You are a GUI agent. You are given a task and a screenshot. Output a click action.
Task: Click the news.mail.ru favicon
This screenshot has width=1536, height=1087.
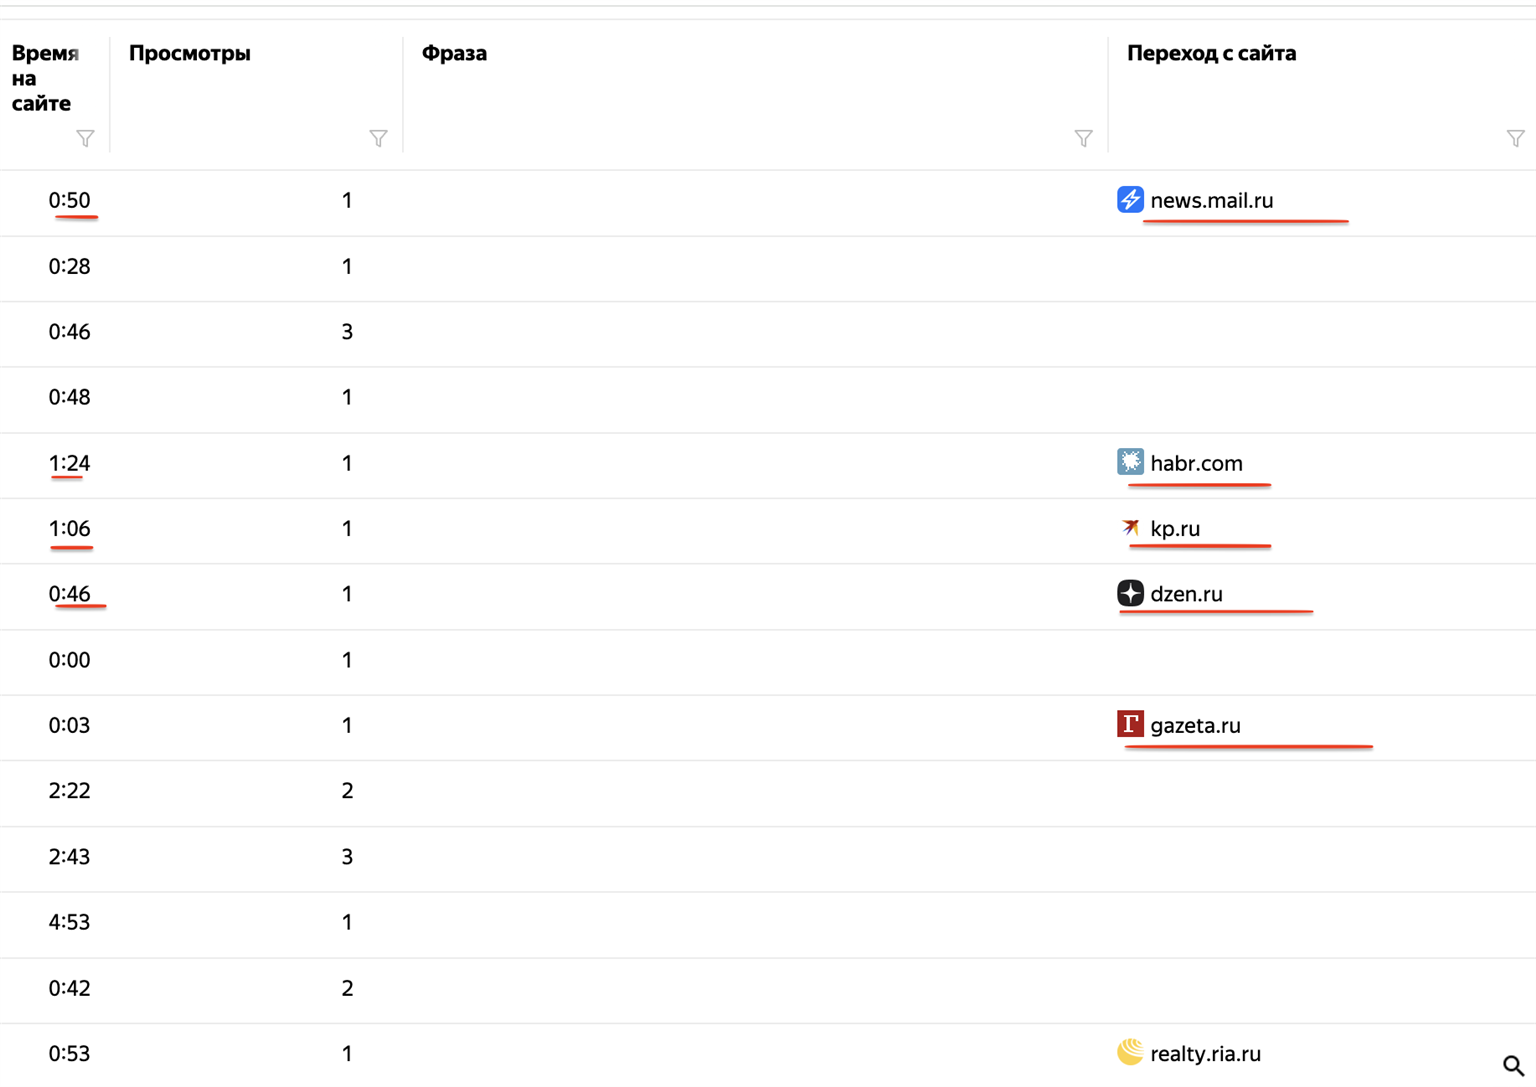point(1130,199)
